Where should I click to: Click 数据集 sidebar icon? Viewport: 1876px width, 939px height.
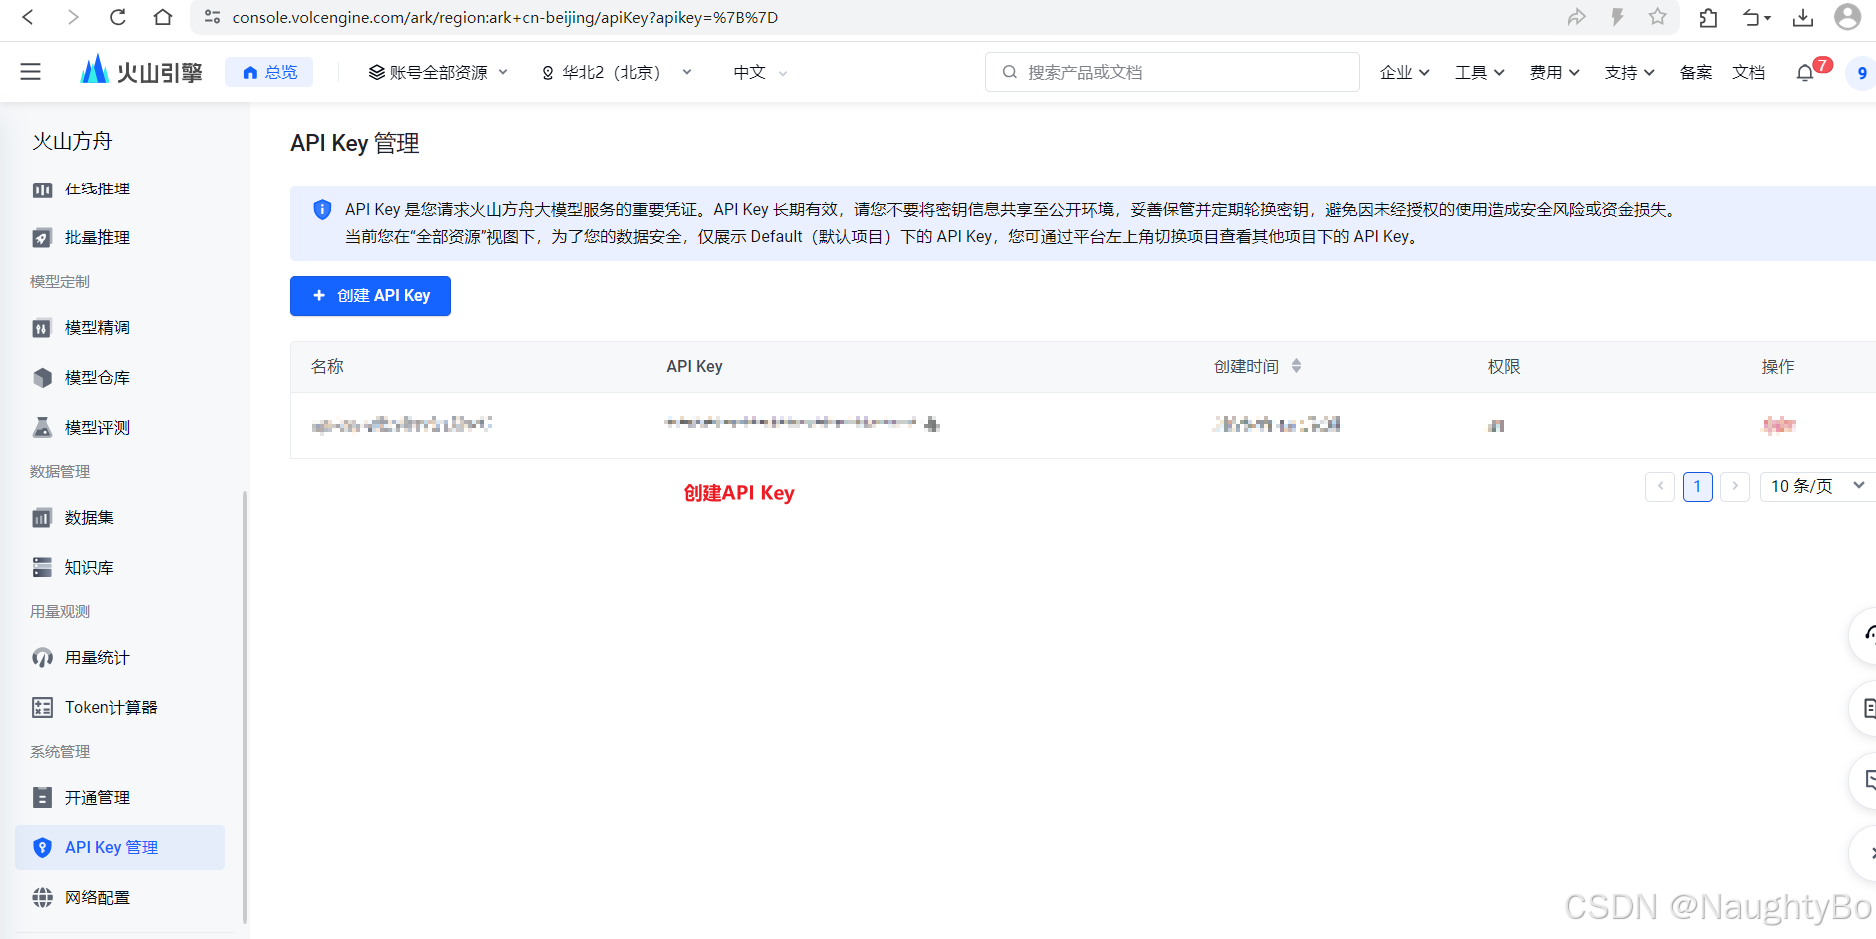click(42, 518)
